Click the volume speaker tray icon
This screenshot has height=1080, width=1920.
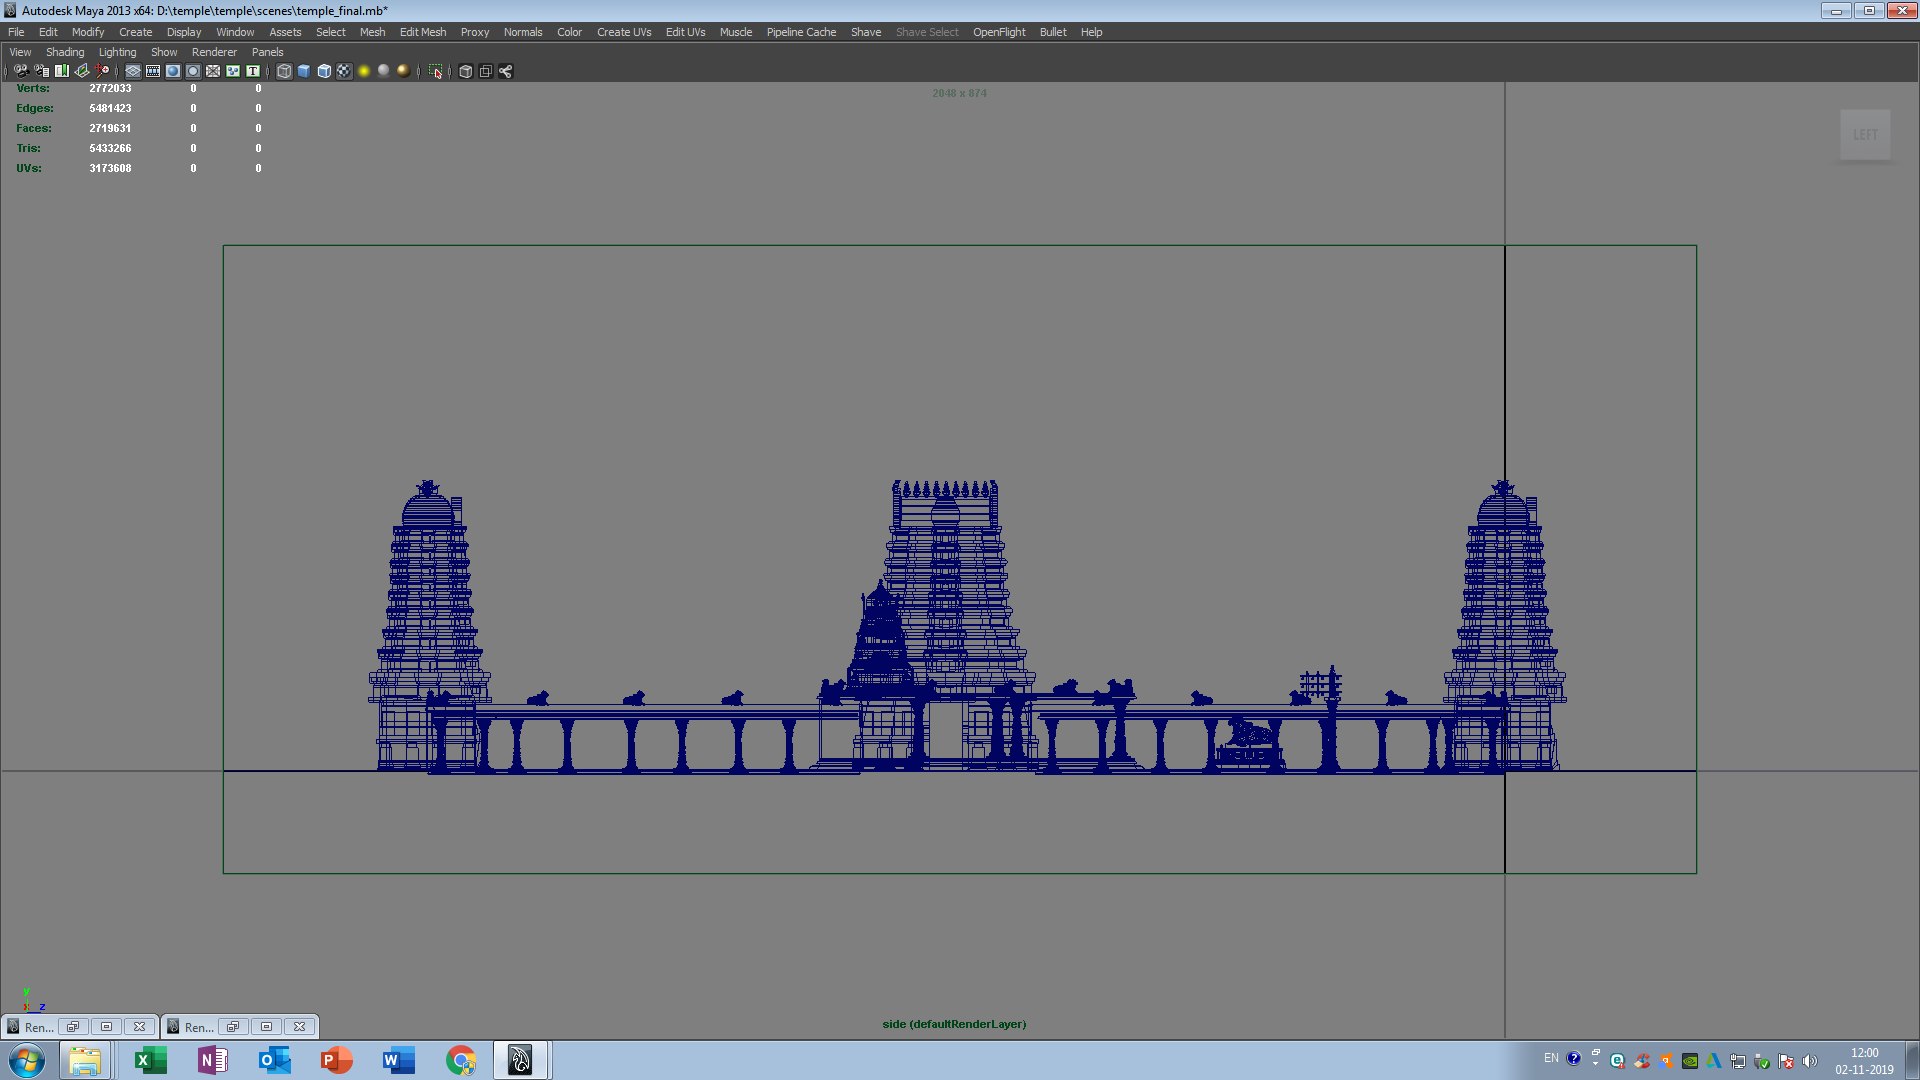point(1810,1061)
